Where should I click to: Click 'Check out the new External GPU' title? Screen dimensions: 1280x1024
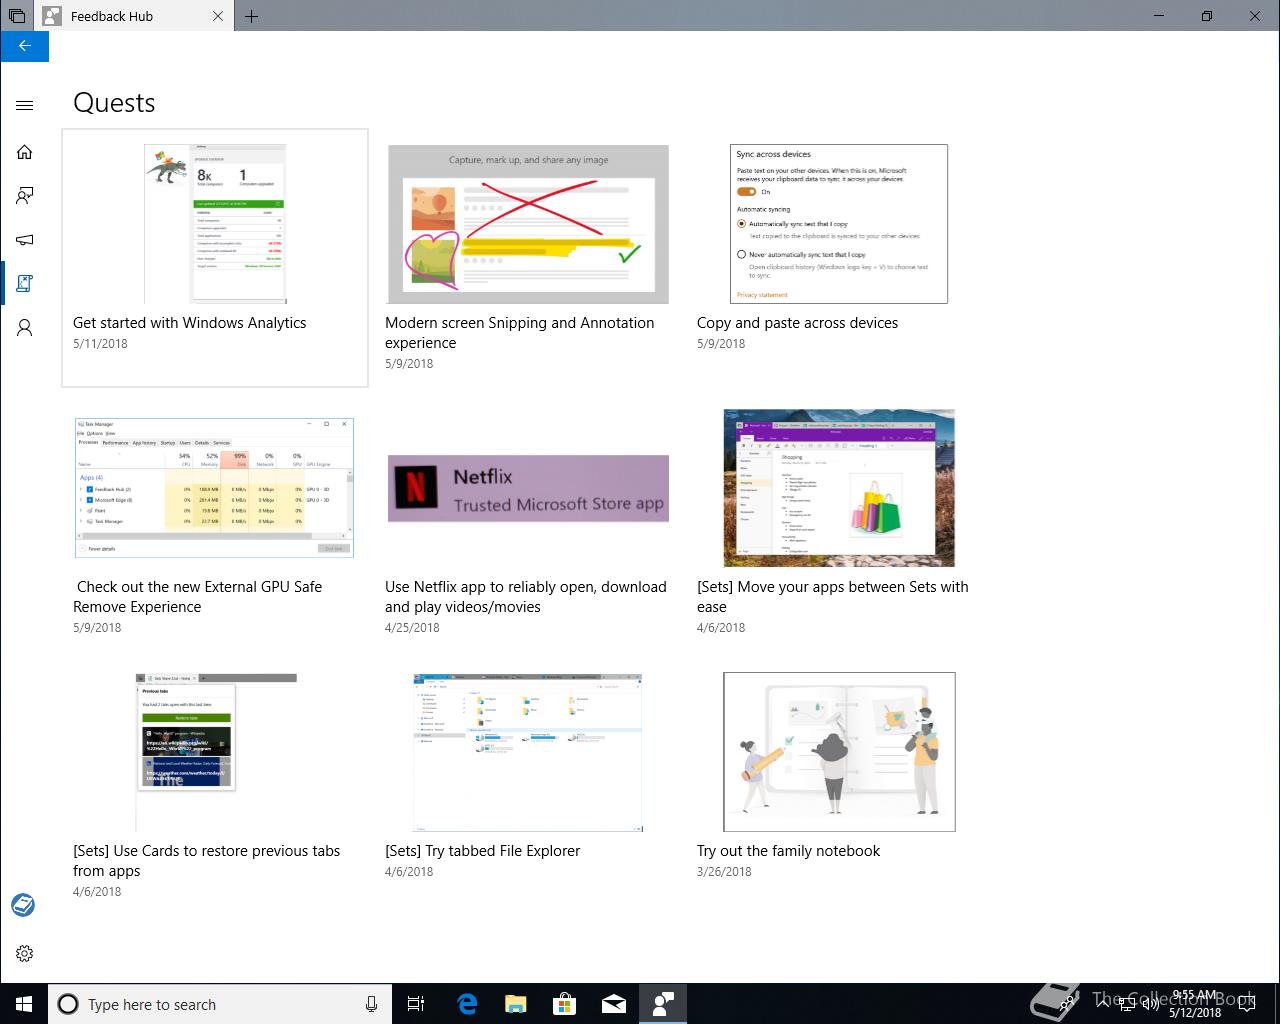(x=198, y=597)
